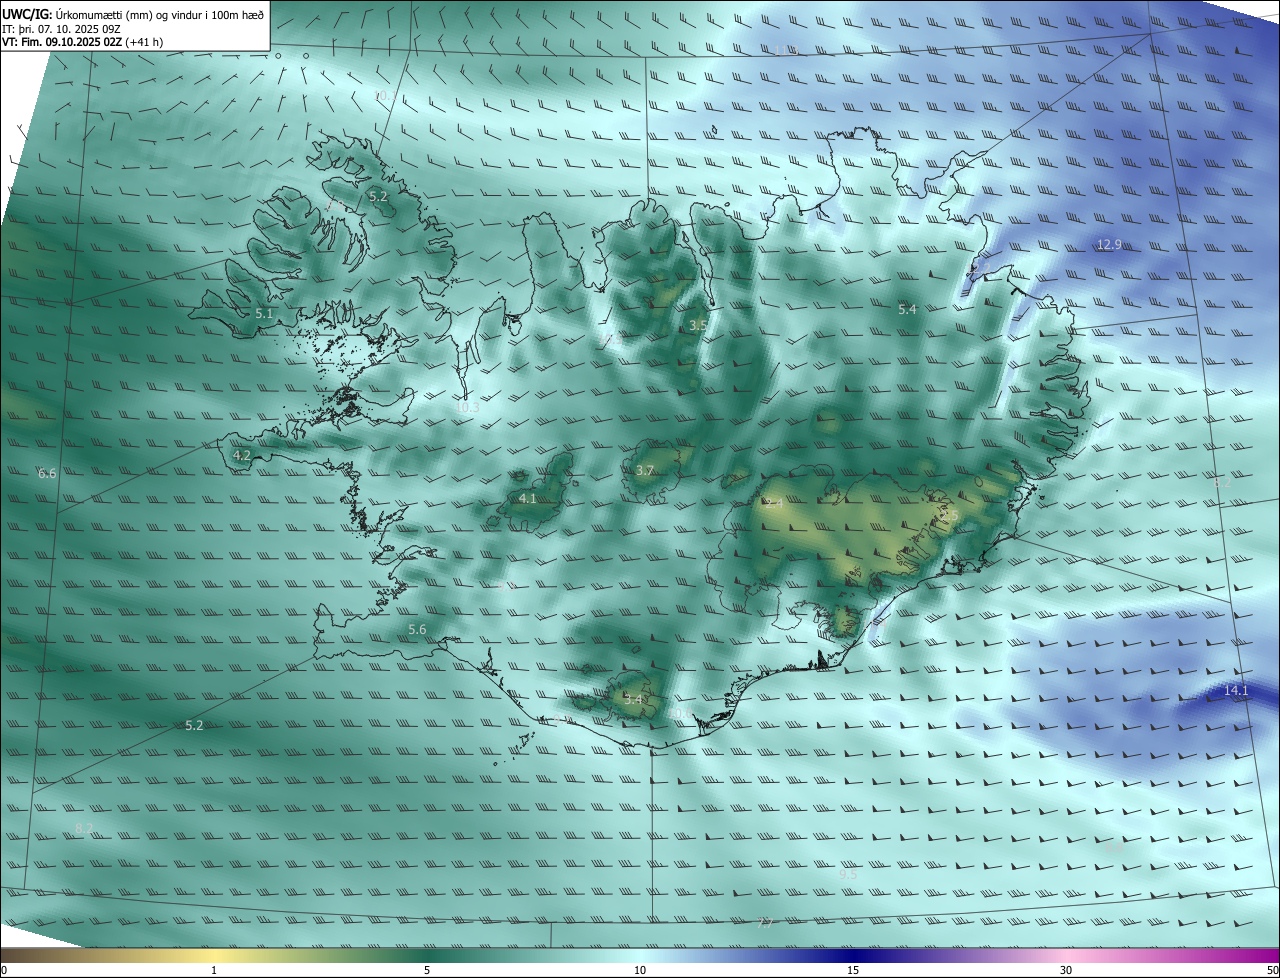
Task: Click the 14.1 value label
Action: coord(1236,691)
